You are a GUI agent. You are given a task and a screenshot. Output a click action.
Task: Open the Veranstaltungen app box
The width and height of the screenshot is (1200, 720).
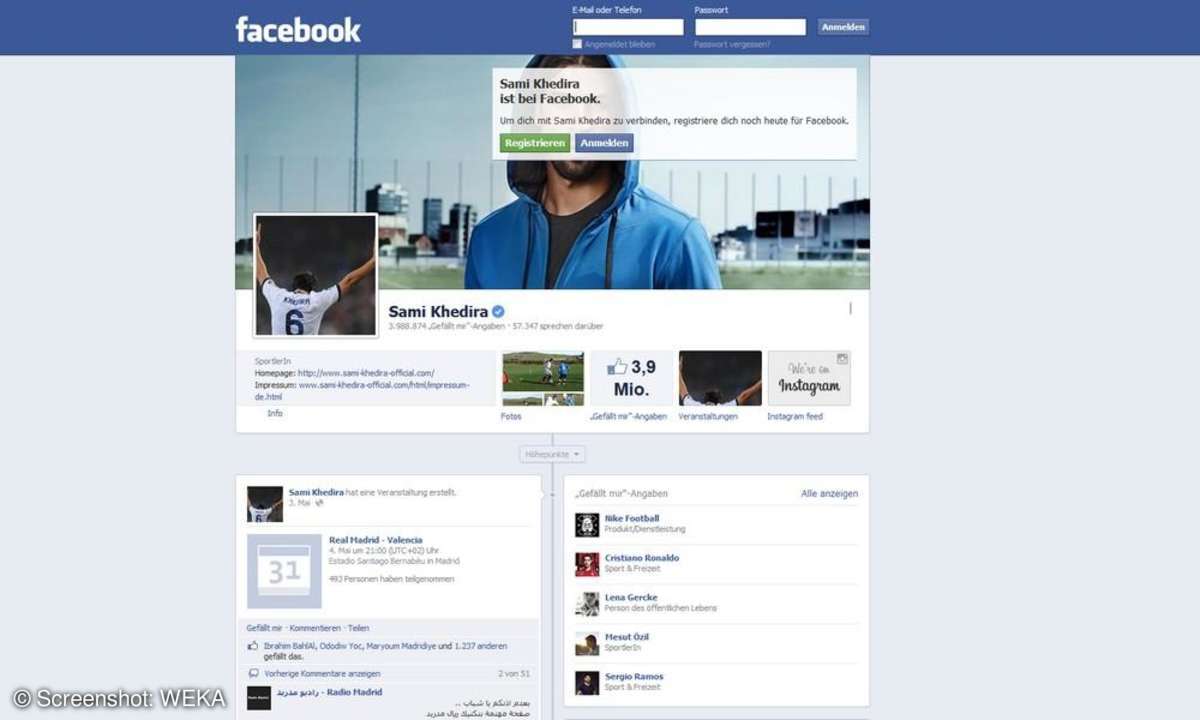[719, 377]
